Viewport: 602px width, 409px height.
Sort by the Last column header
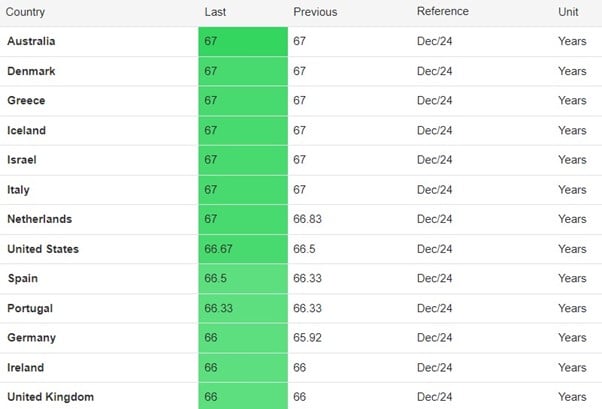tap(214, 12)
